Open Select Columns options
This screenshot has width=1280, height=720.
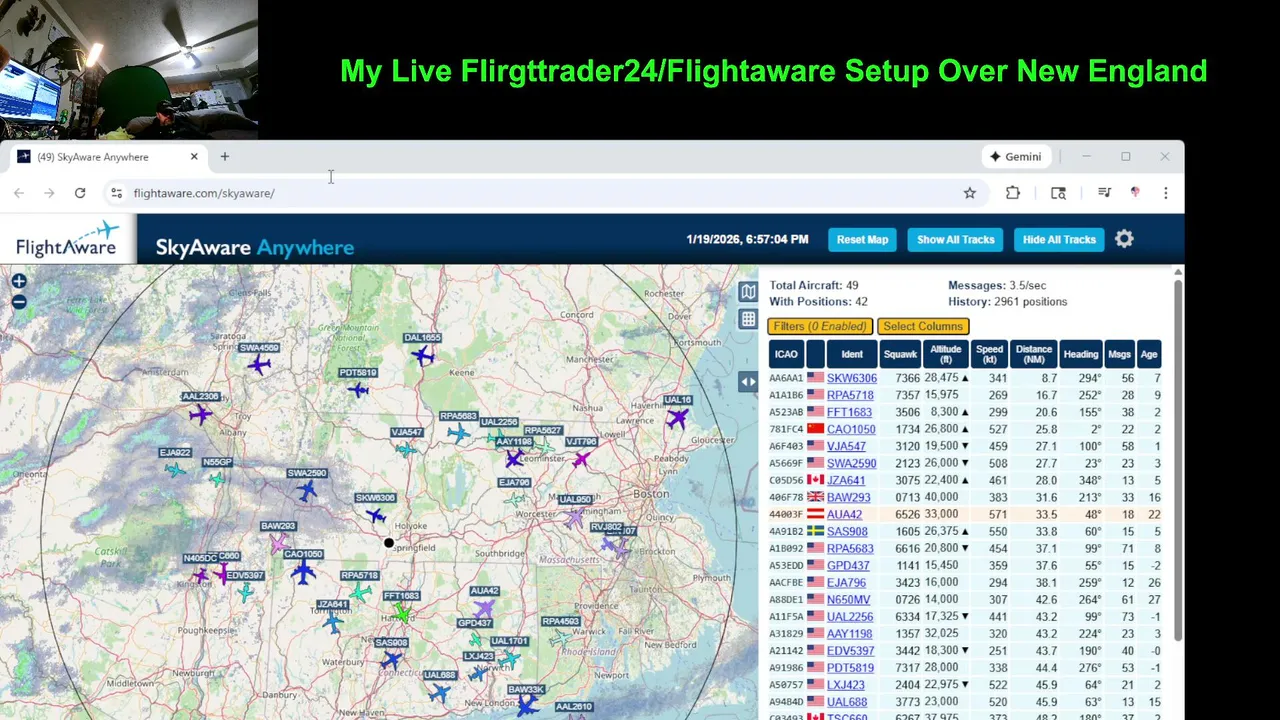tap(923, 326)
